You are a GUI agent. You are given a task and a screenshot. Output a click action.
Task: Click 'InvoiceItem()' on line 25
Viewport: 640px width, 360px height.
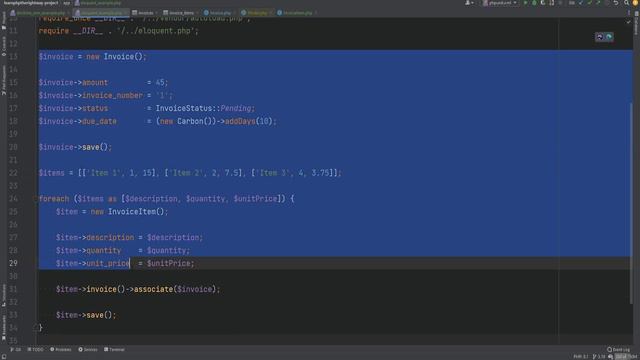(136, 212)
